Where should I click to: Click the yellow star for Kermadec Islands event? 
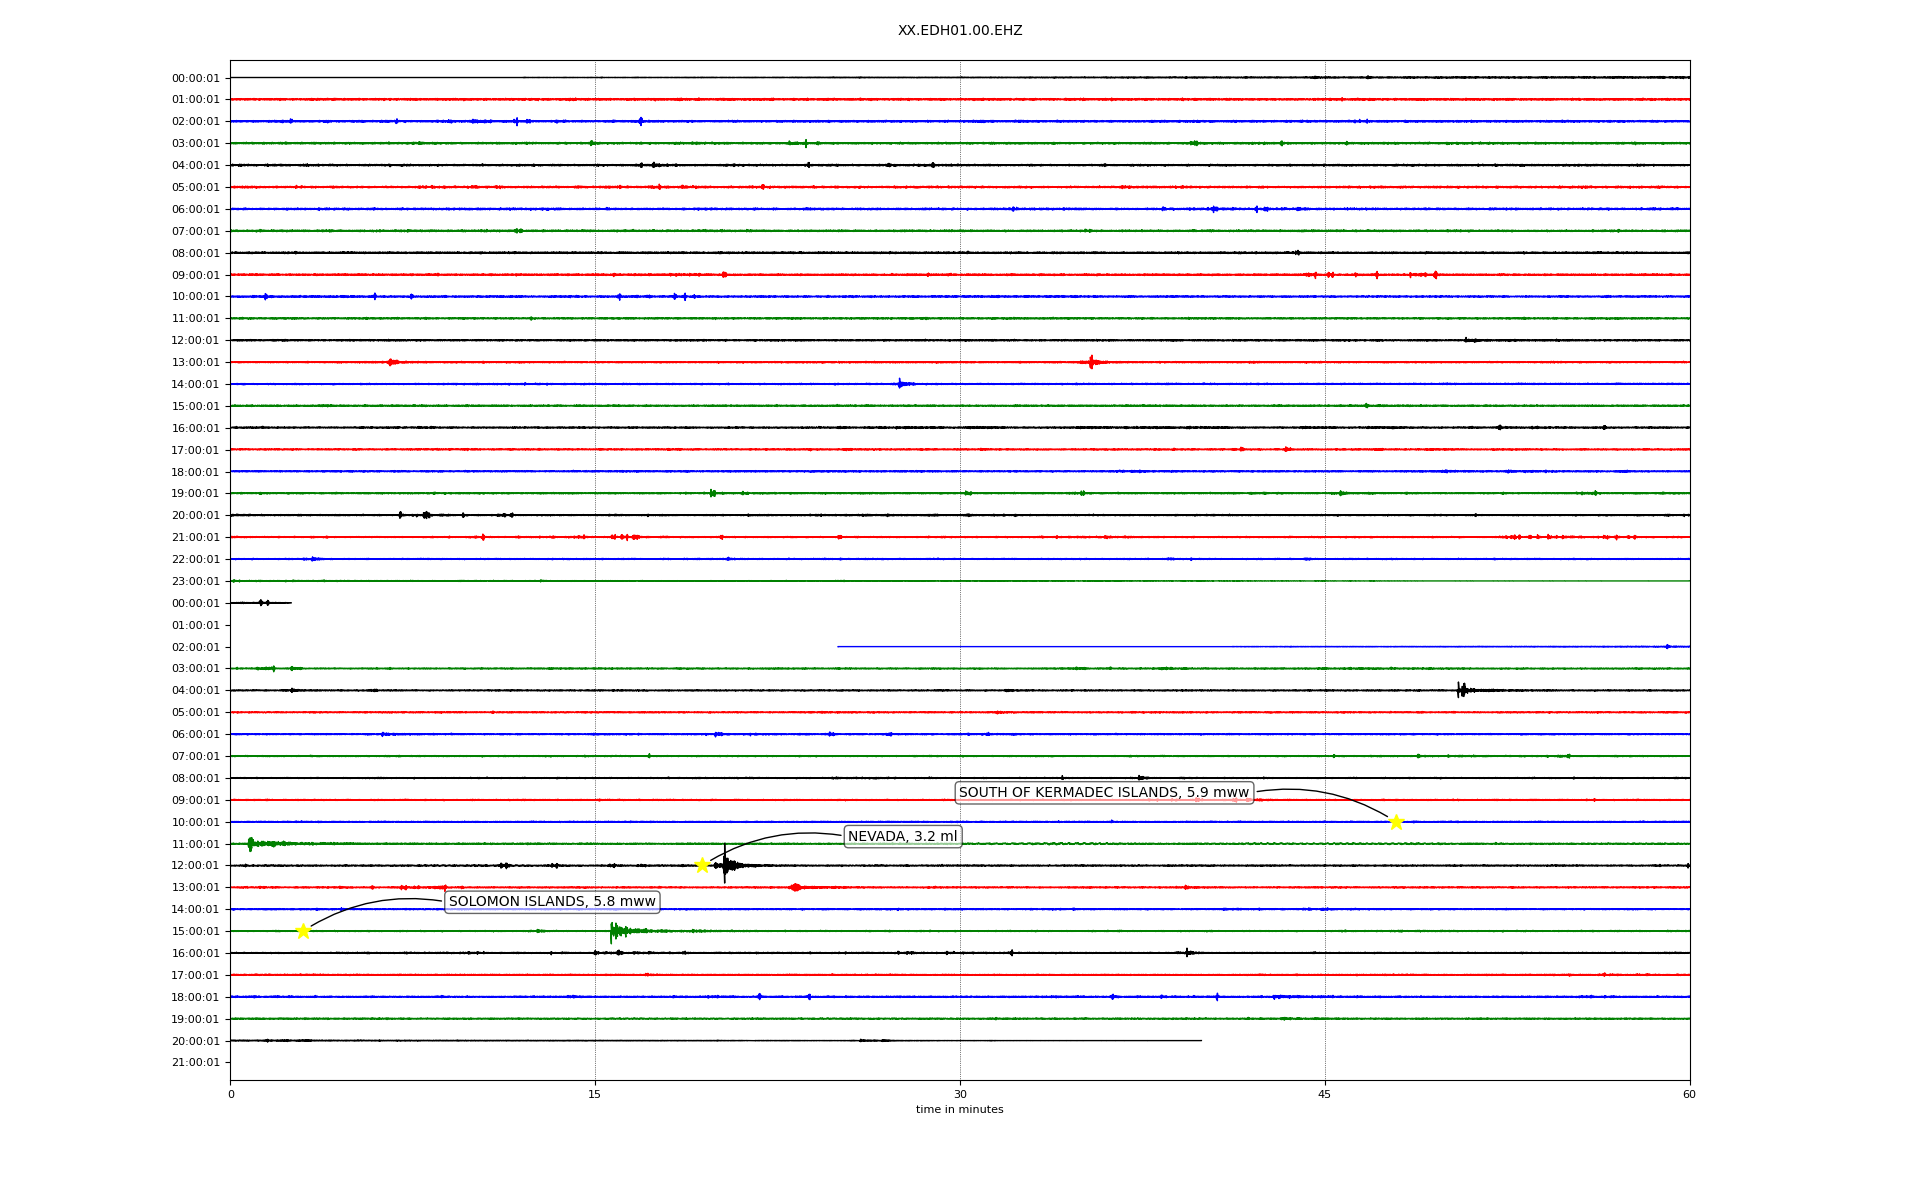pos(1396,822)
